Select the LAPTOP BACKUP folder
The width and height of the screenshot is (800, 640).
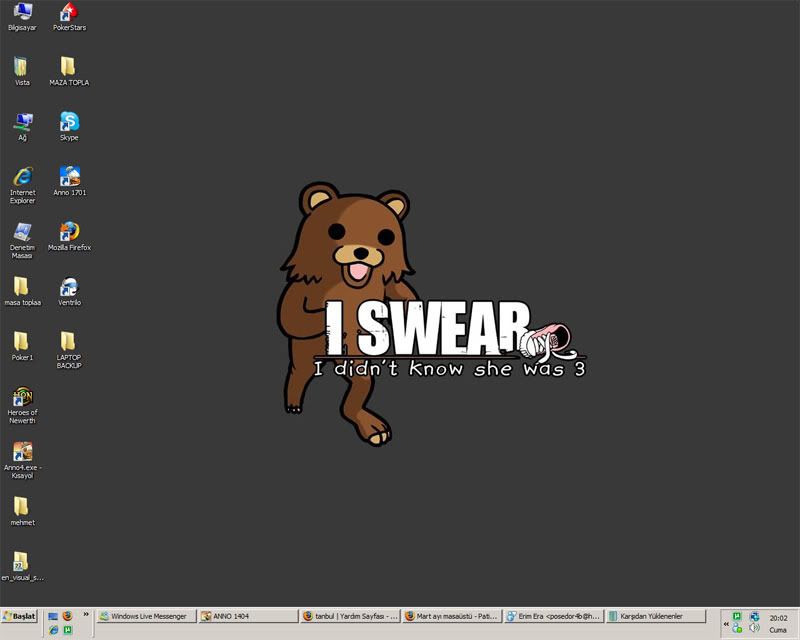click(69, 342)
